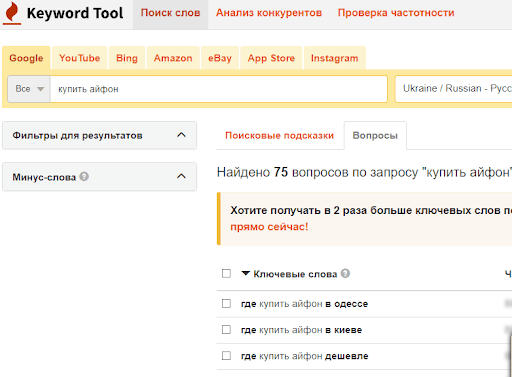Click keyword 'где купить айфон дешевле'

click(x=305, y=356)
